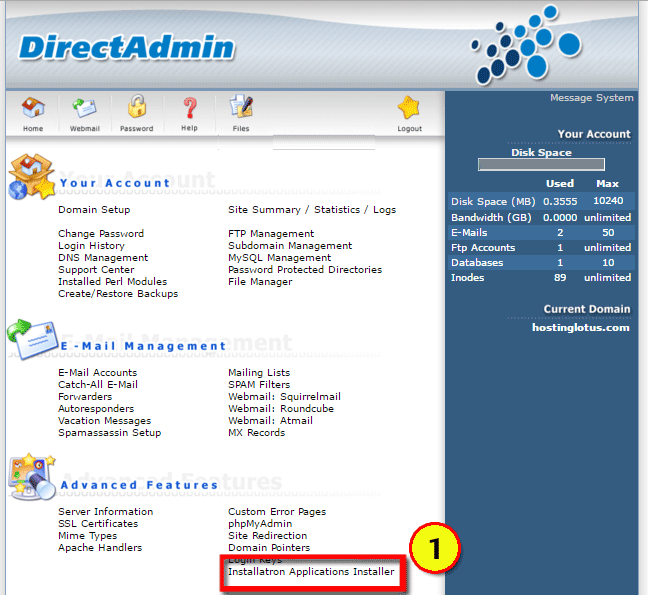Viewport: 648px width, 595px height.
Task: Click the Bandwidth (GB) row label
Action: (x=491, y=217)
